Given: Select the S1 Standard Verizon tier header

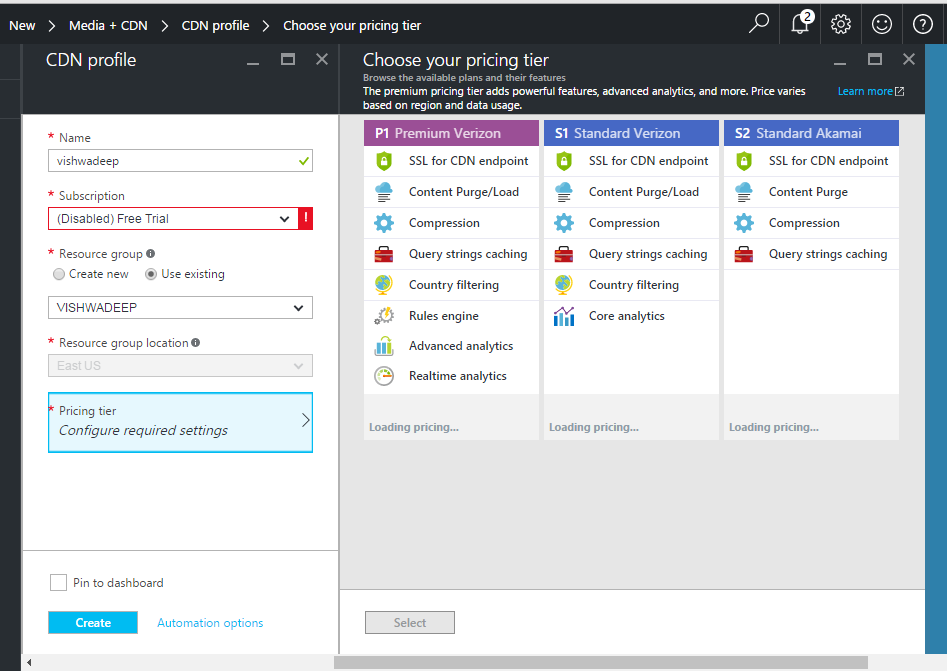Looking at the screenshot, I should (631, 133).
